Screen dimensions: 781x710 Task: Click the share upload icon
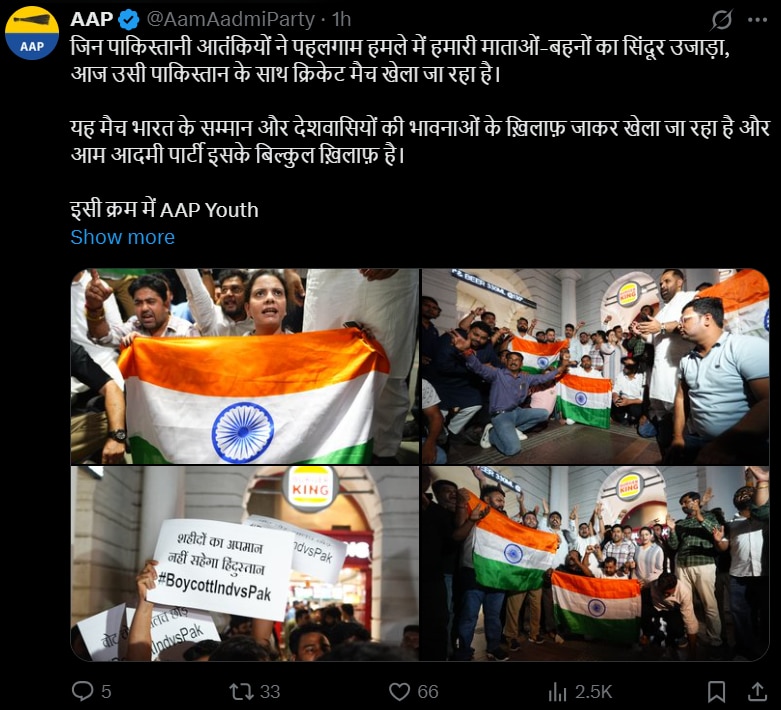757,692
